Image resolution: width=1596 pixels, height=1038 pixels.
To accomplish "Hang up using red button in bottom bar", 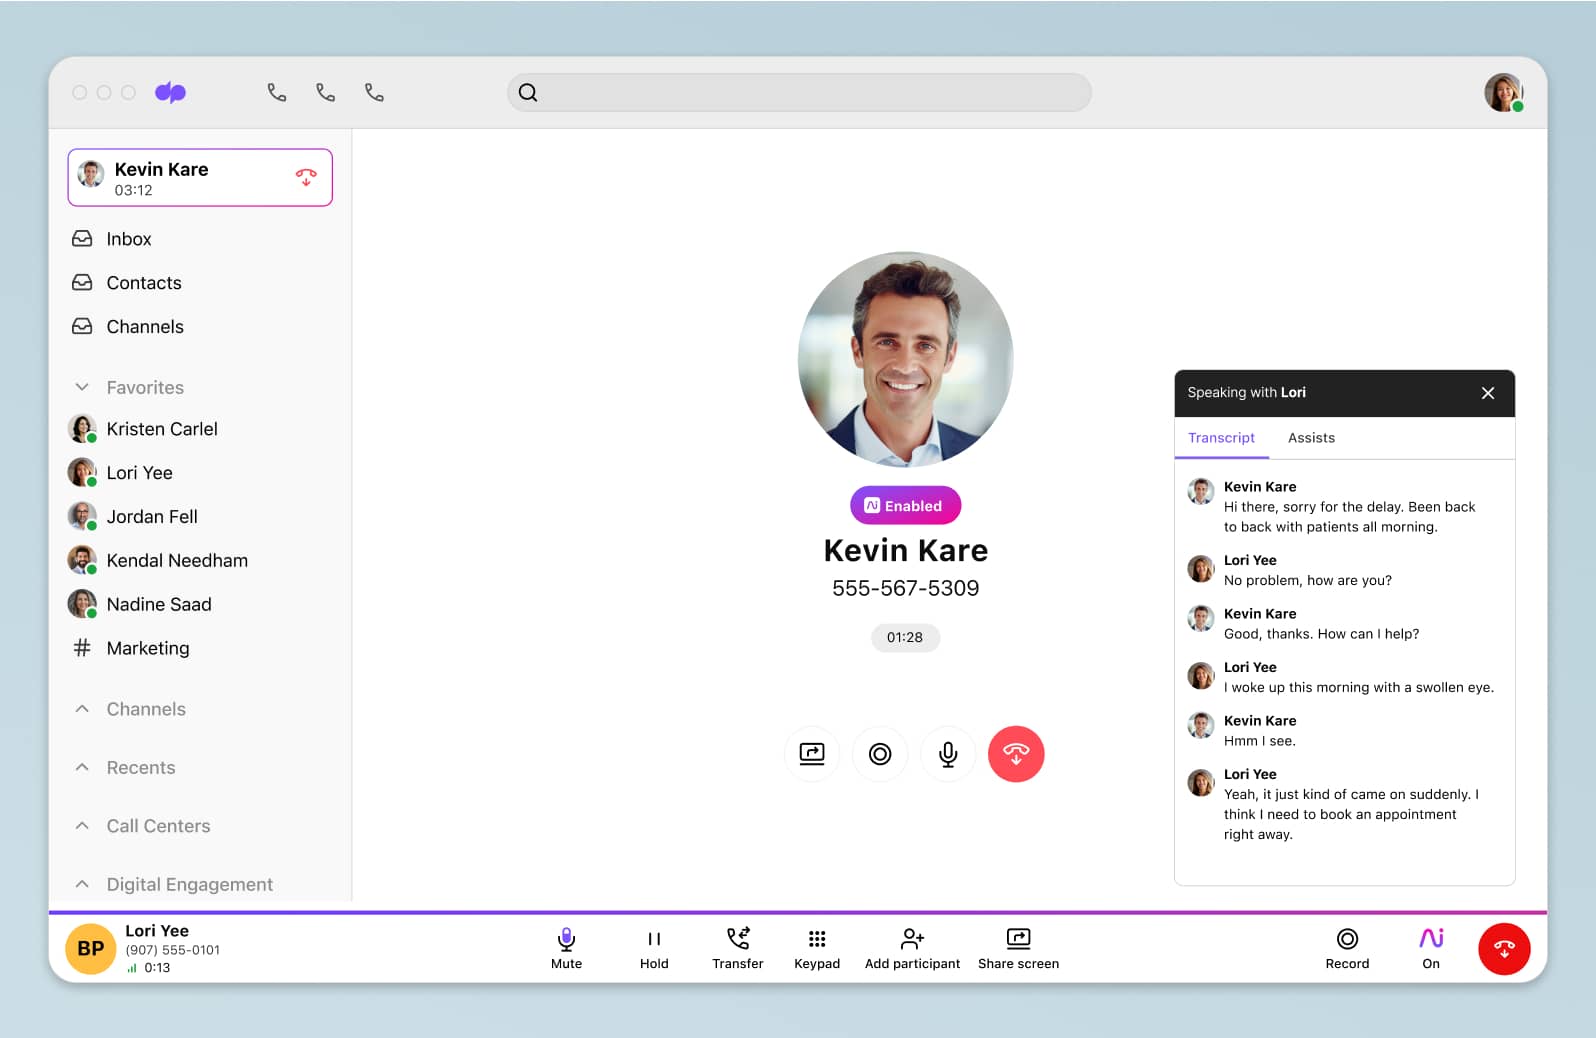I will coord(1503,949).
